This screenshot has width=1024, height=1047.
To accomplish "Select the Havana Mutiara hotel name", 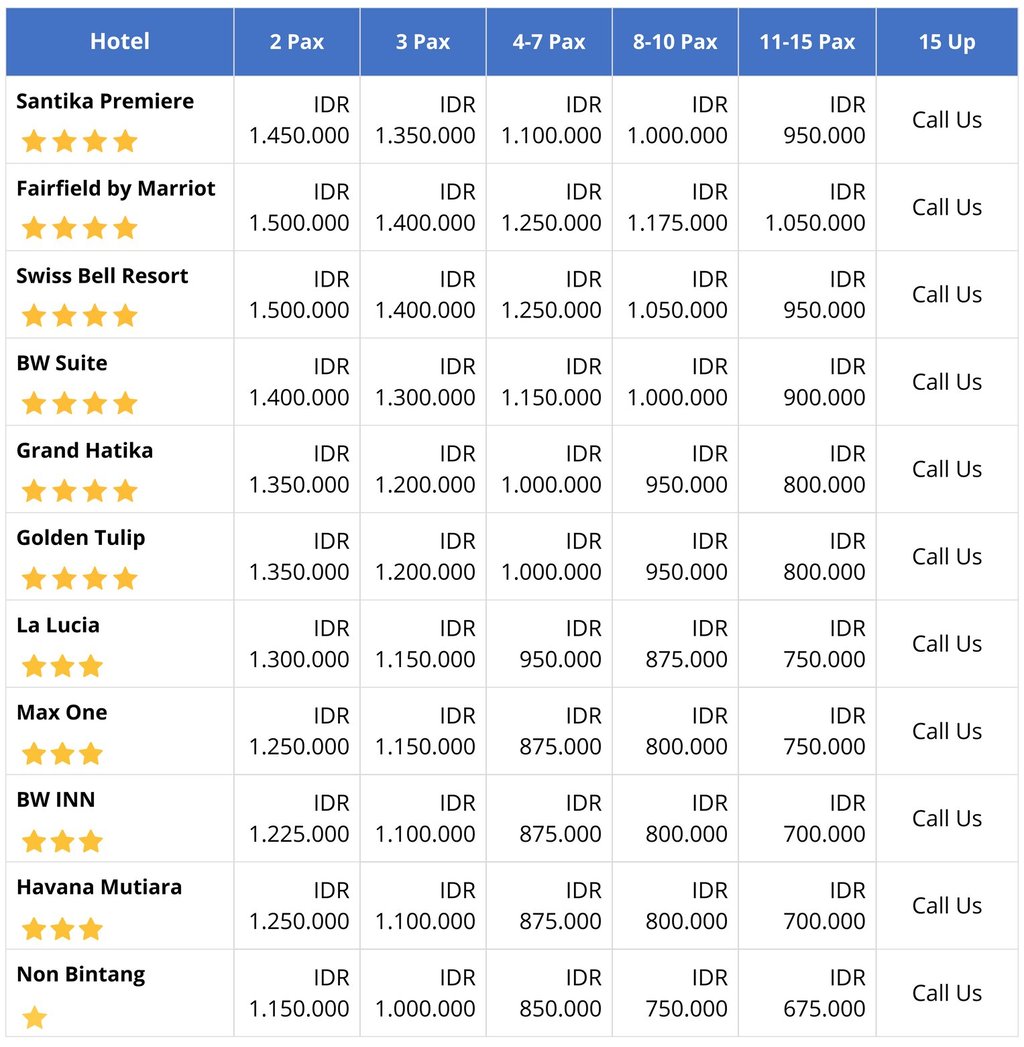I will [x=99, y=887].
